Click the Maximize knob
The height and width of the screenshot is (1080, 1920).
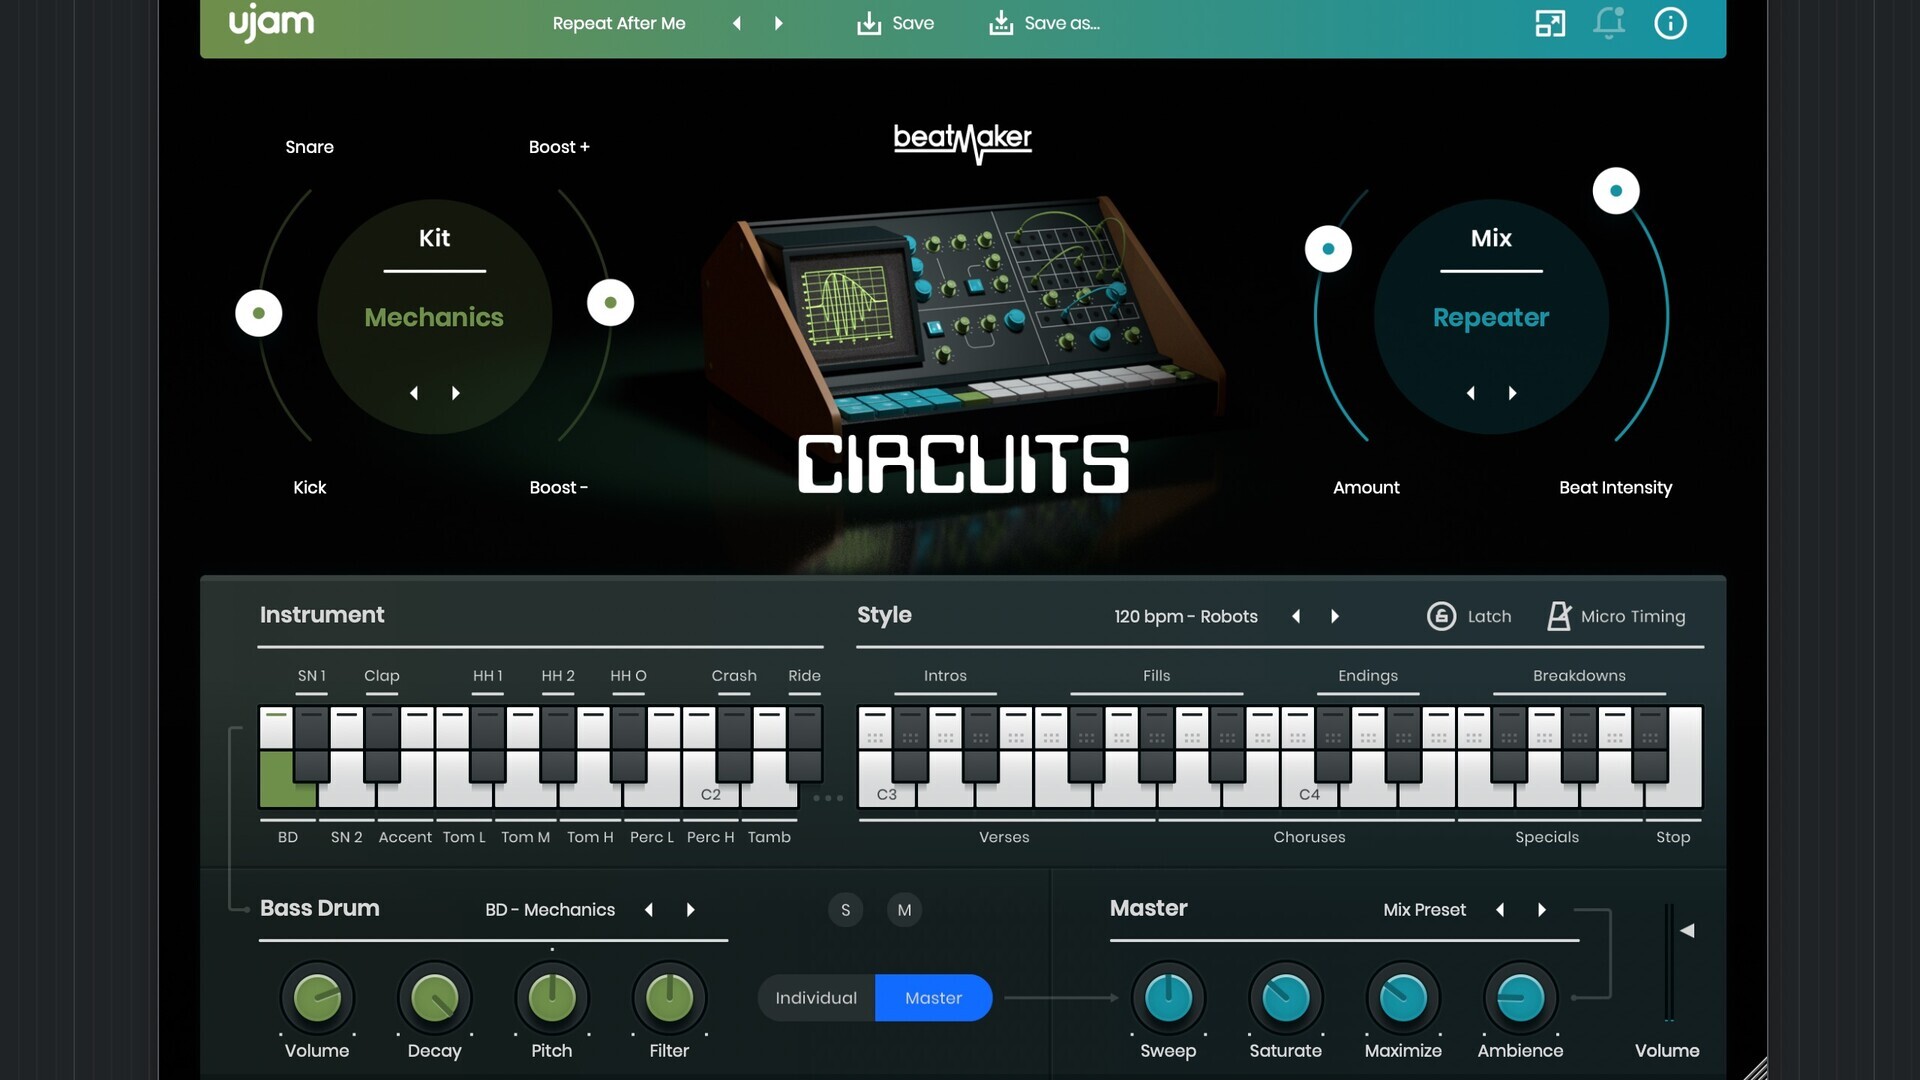pyautogui.click(x=1403, y=998)
